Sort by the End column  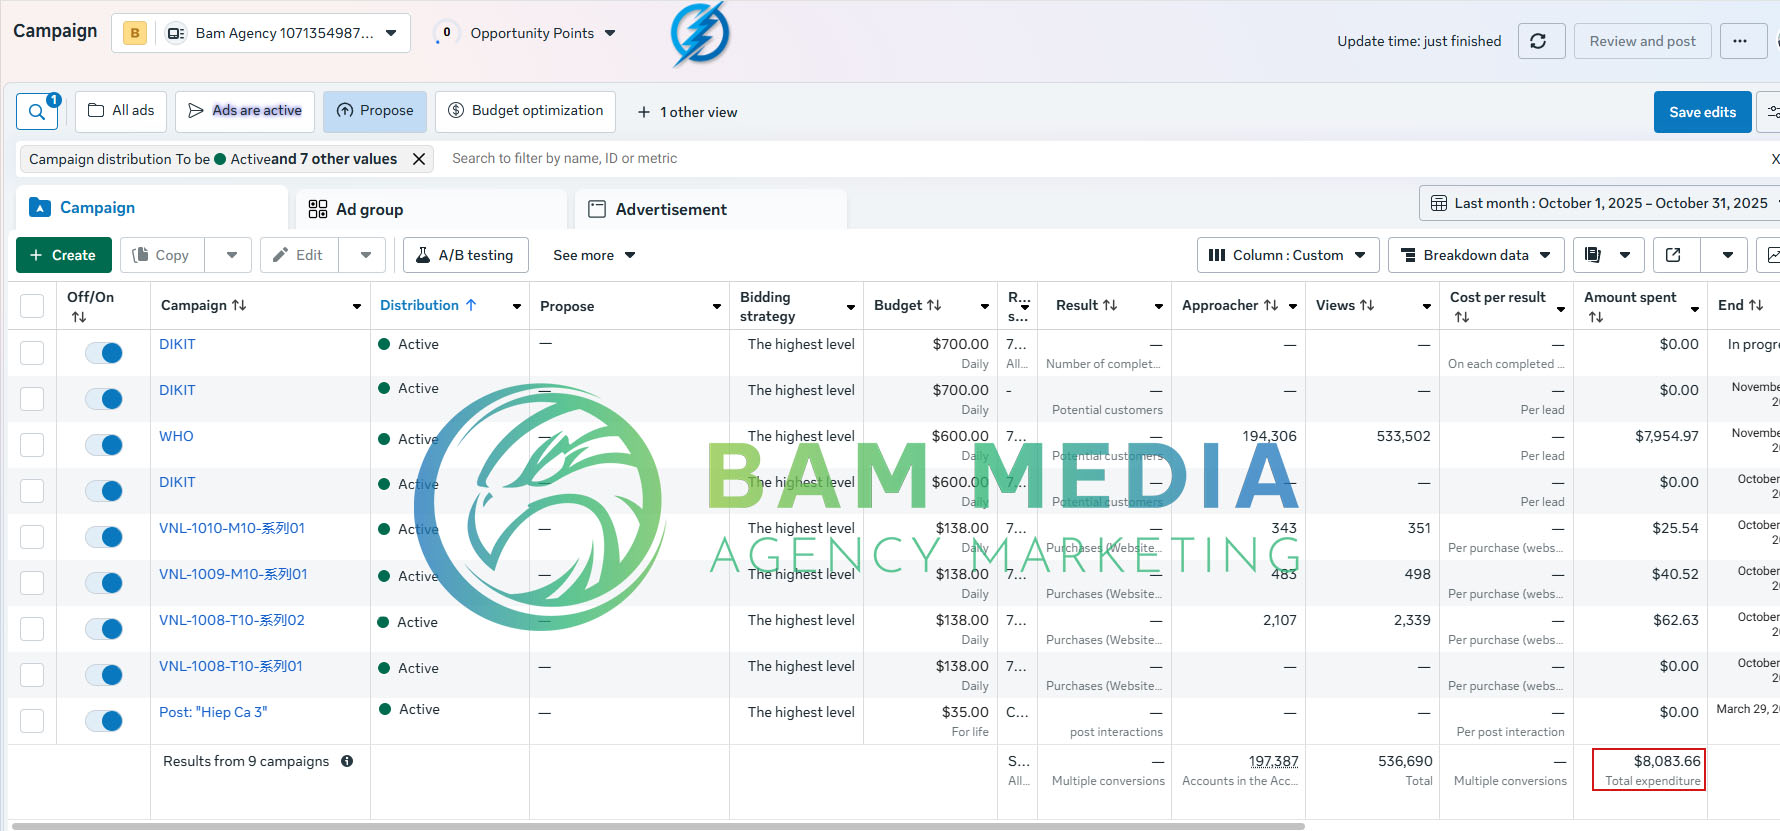click(x=1756, y=305)
